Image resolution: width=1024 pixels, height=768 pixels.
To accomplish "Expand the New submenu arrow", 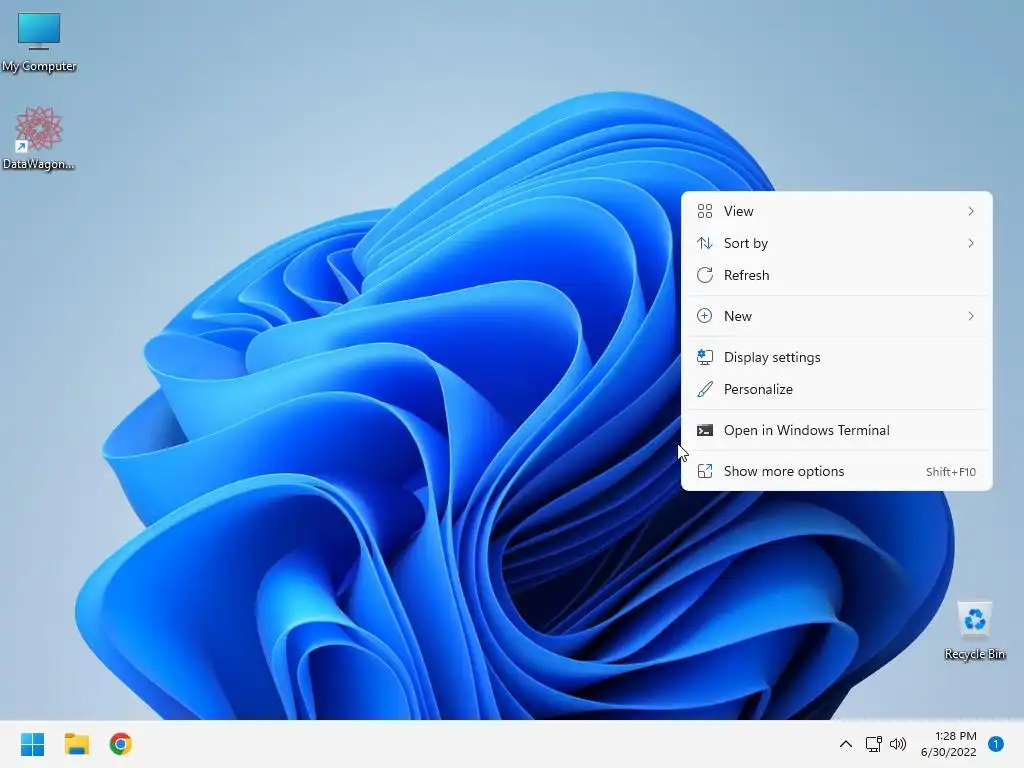I will coord(971,316).
